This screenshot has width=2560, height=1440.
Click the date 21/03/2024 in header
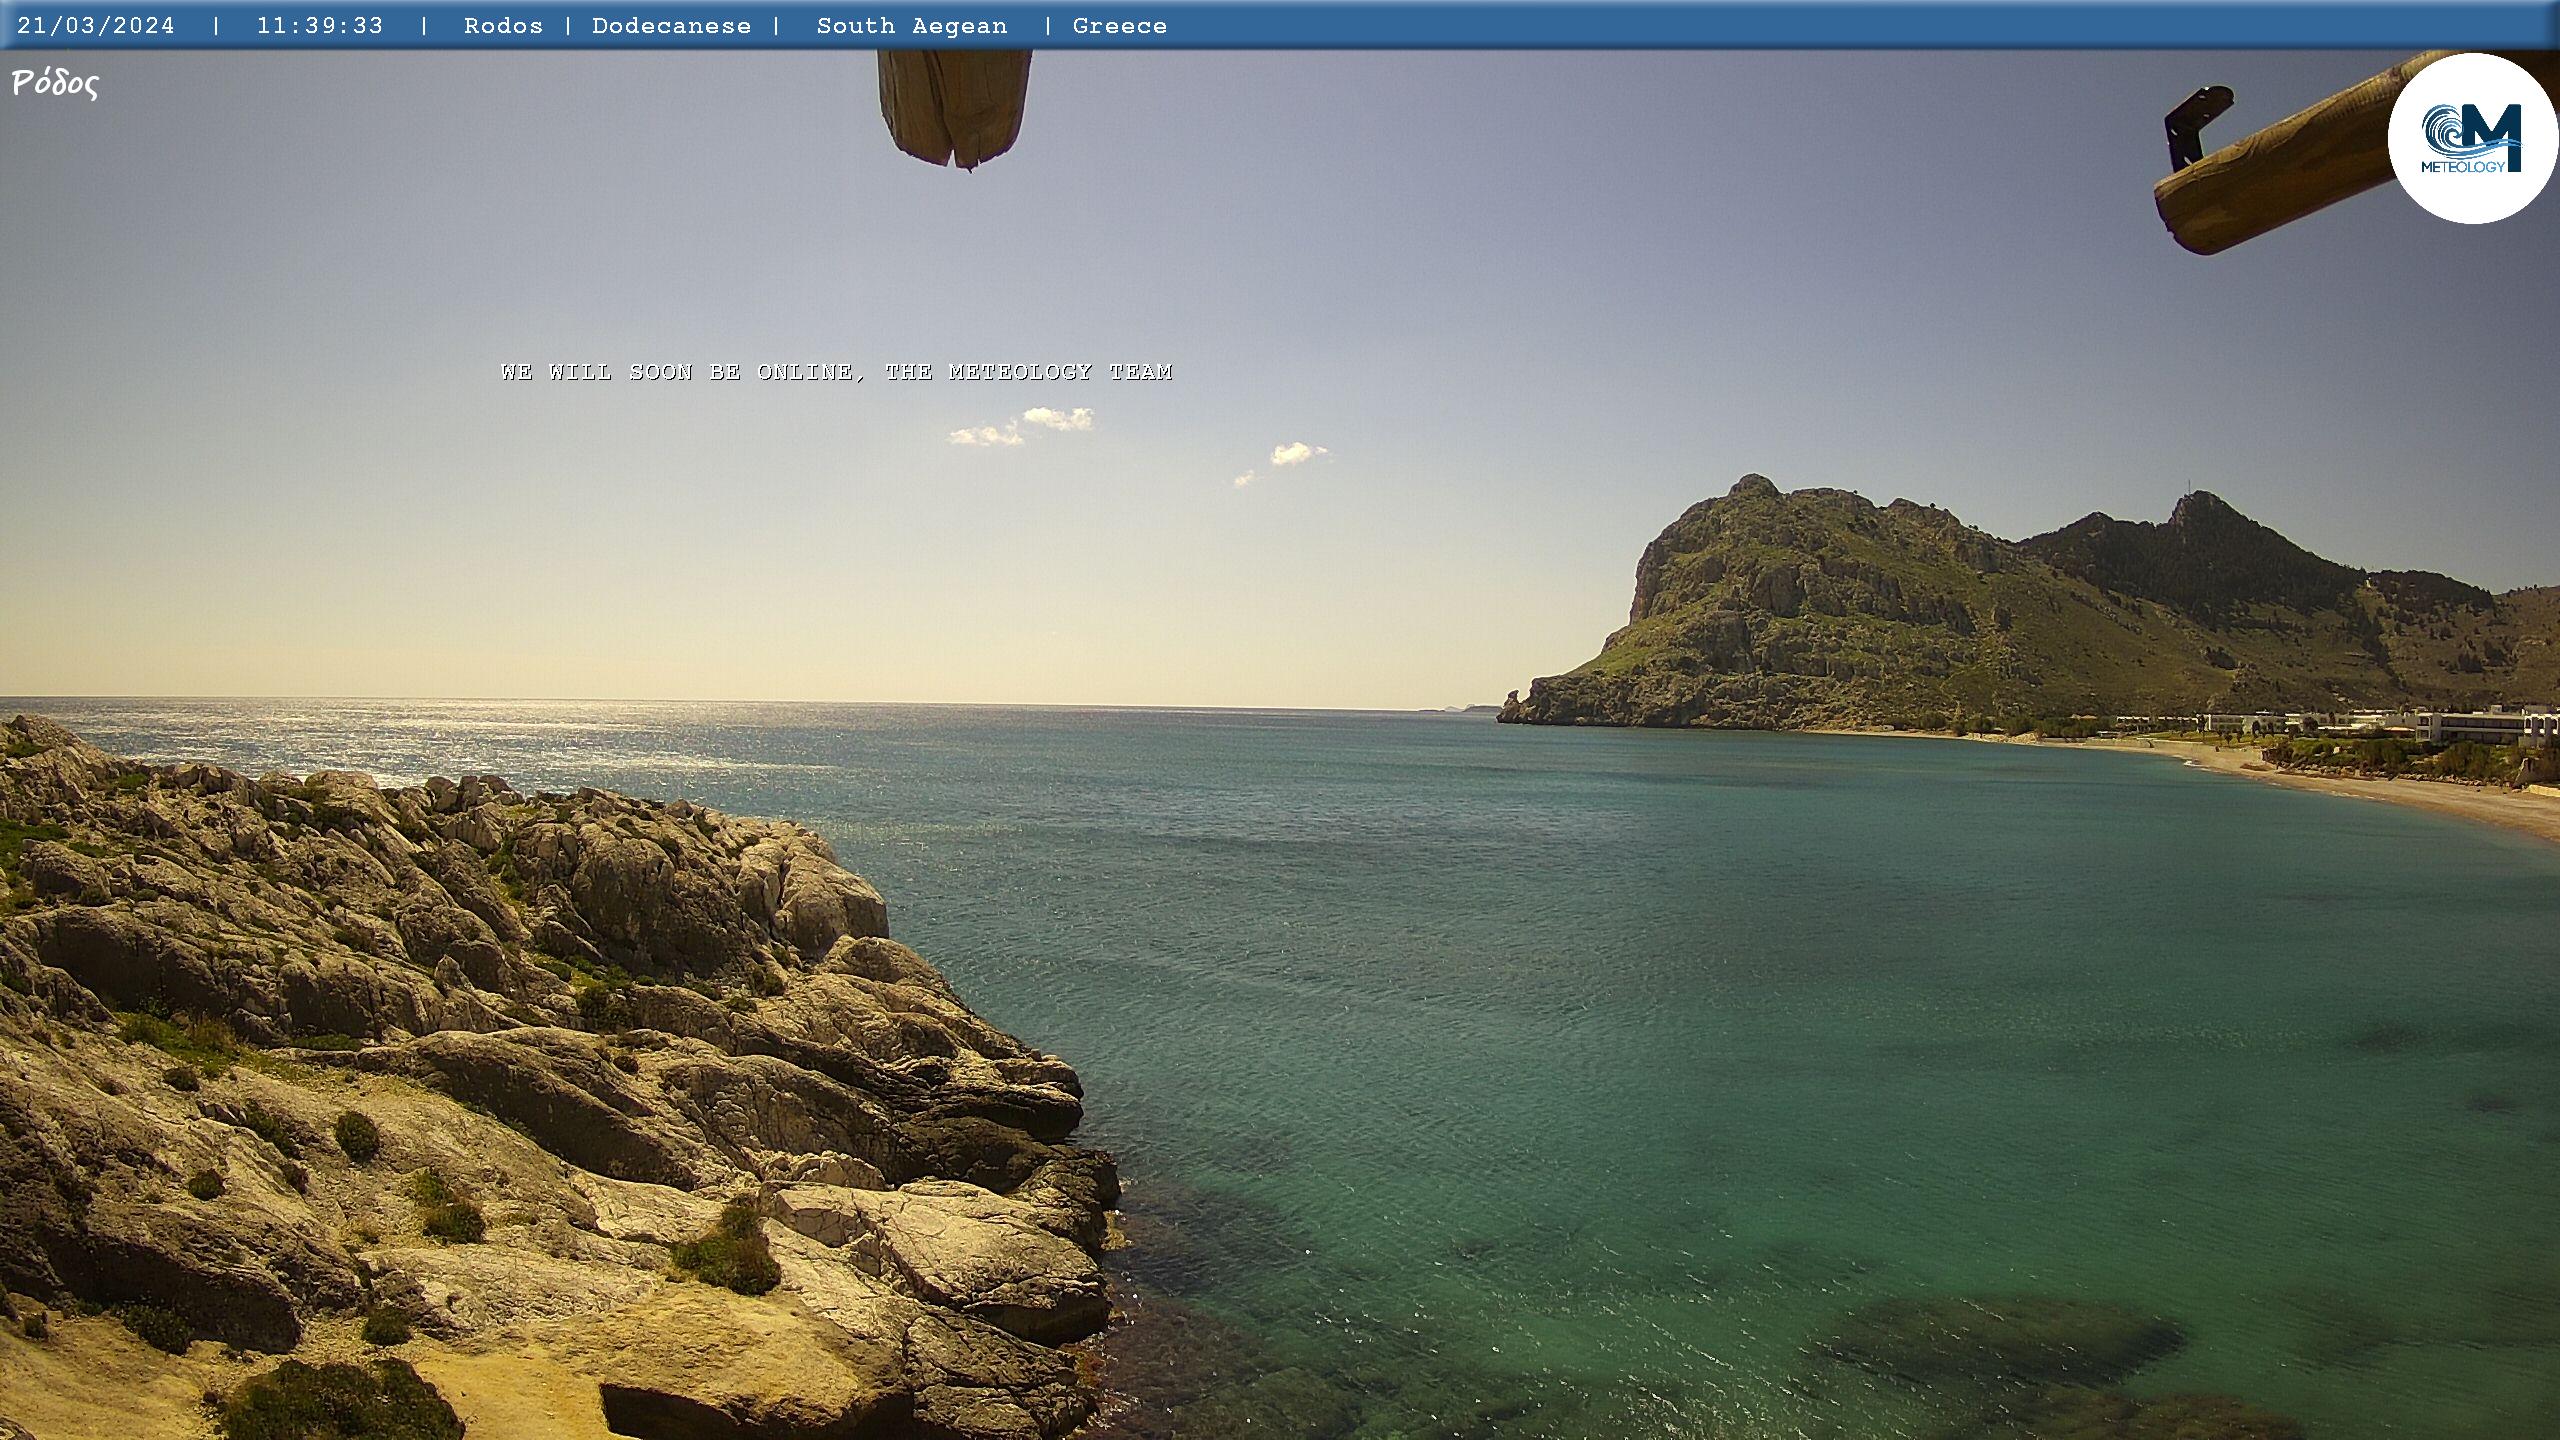coord(96,26)
